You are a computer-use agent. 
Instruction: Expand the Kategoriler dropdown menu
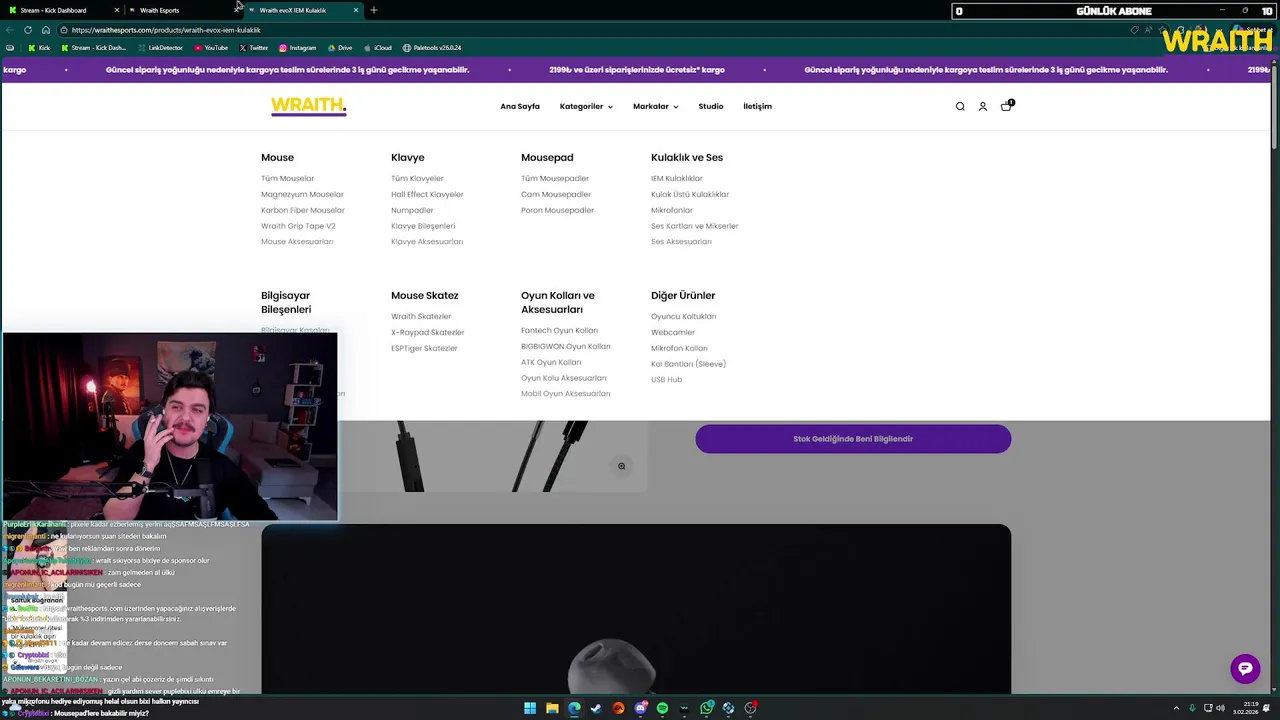tap(586, 106)
